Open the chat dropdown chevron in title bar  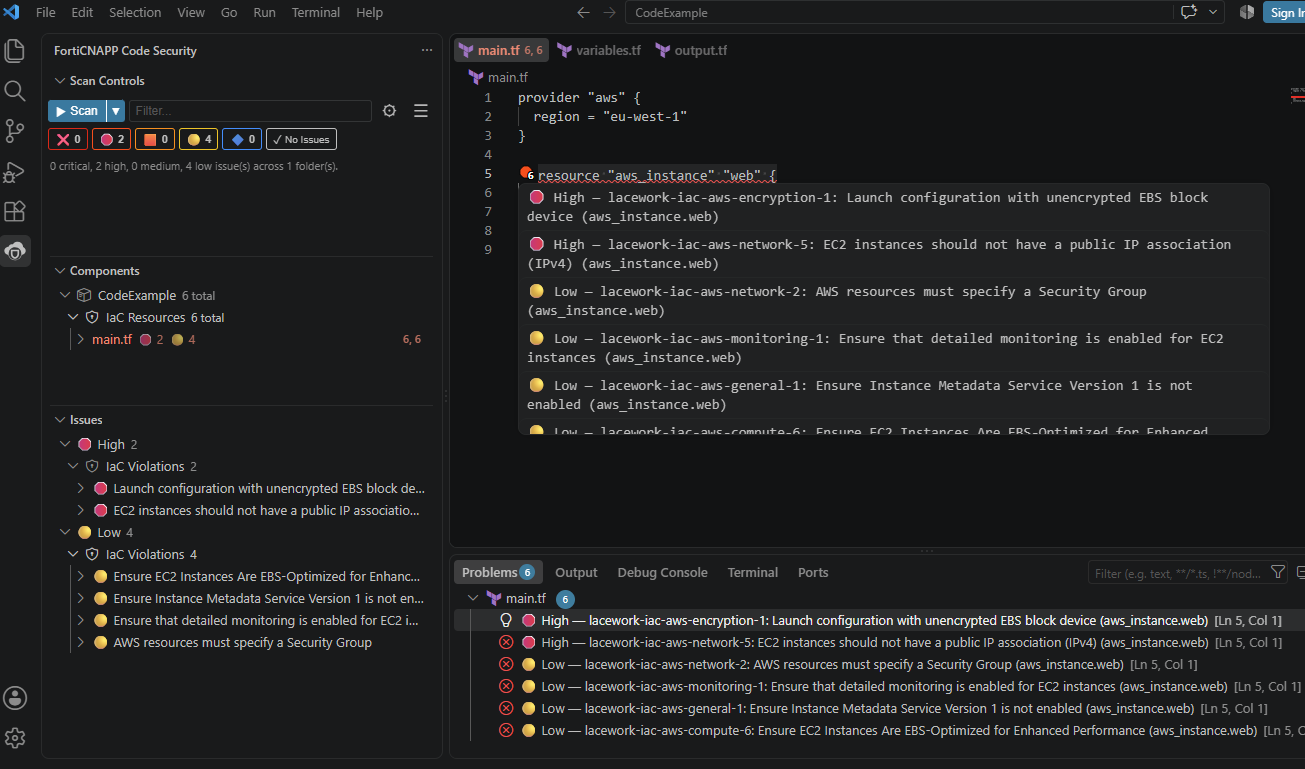[1214, 13]
